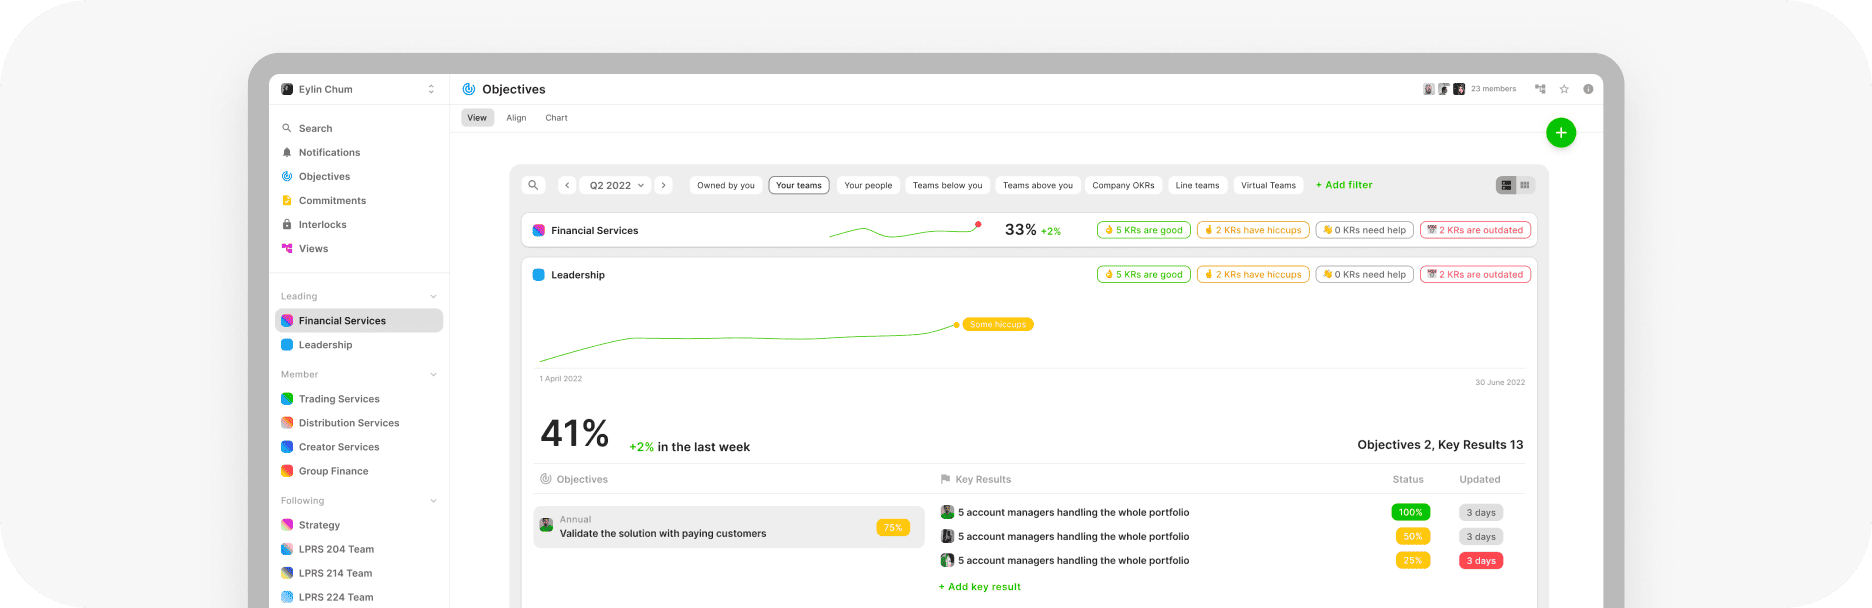Switch to the Align tab
The width and height of the screenshot is (1872, 608).
click(516, 118)
